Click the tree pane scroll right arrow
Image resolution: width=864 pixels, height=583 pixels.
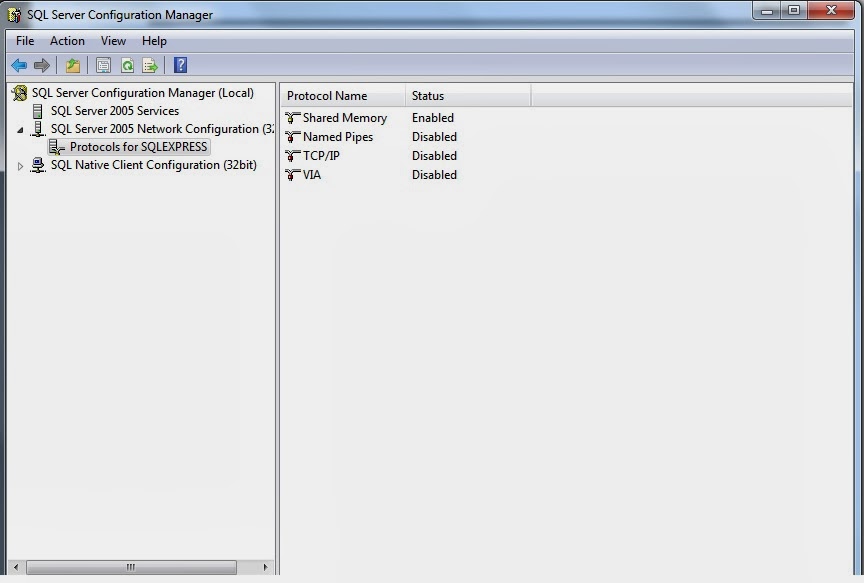point(266,567)
